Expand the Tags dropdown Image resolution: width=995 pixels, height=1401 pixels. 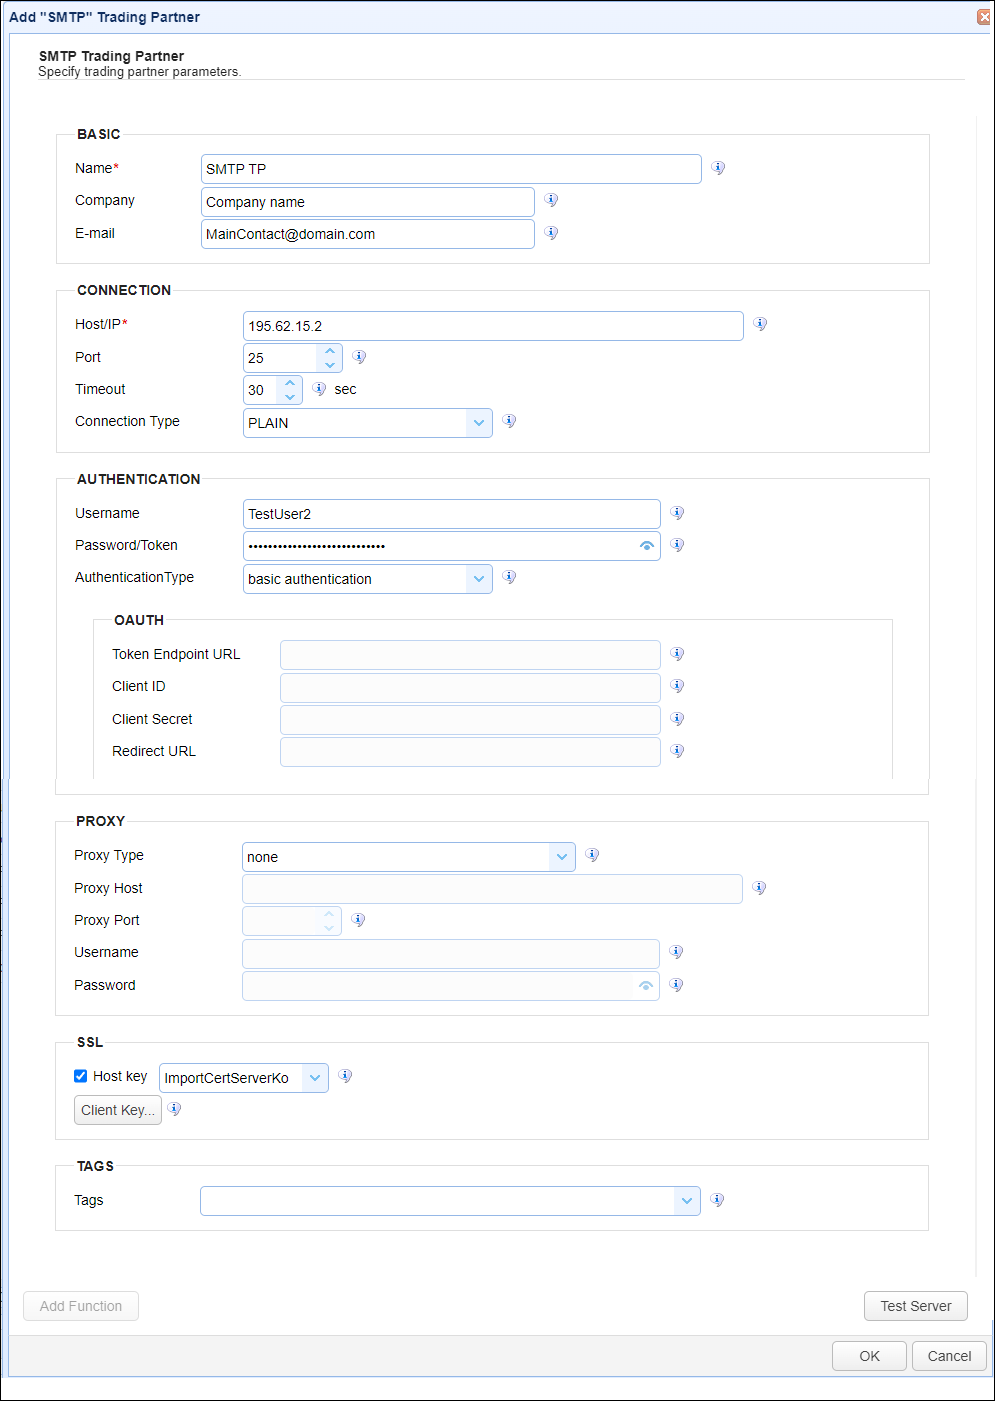tap(687, 1201)
